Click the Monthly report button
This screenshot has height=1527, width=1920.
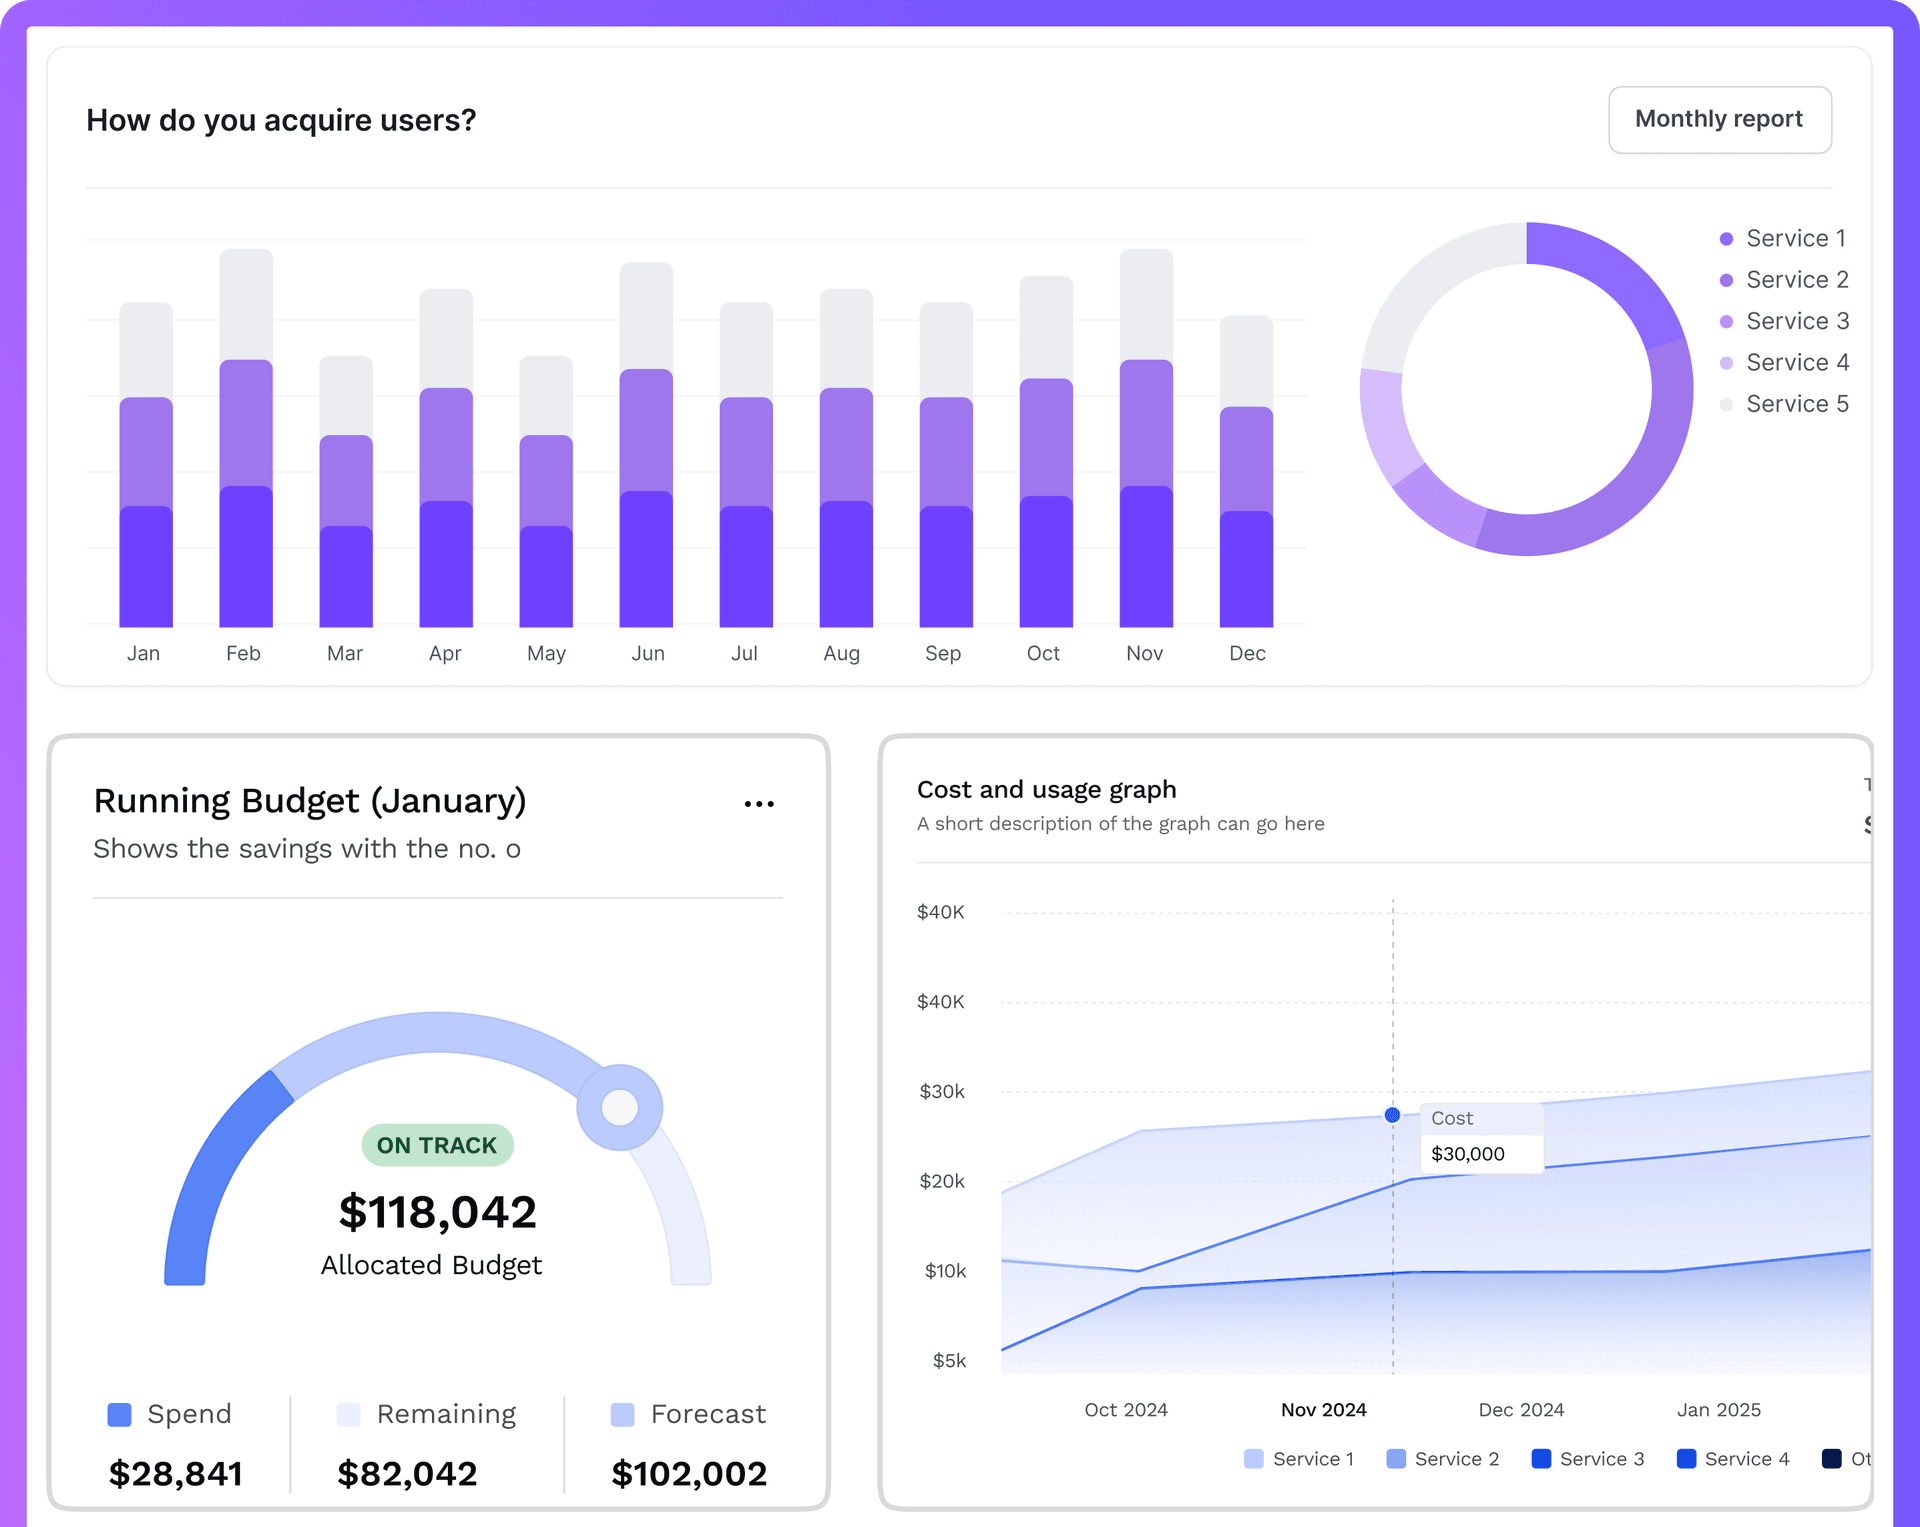click(1719, 119)
